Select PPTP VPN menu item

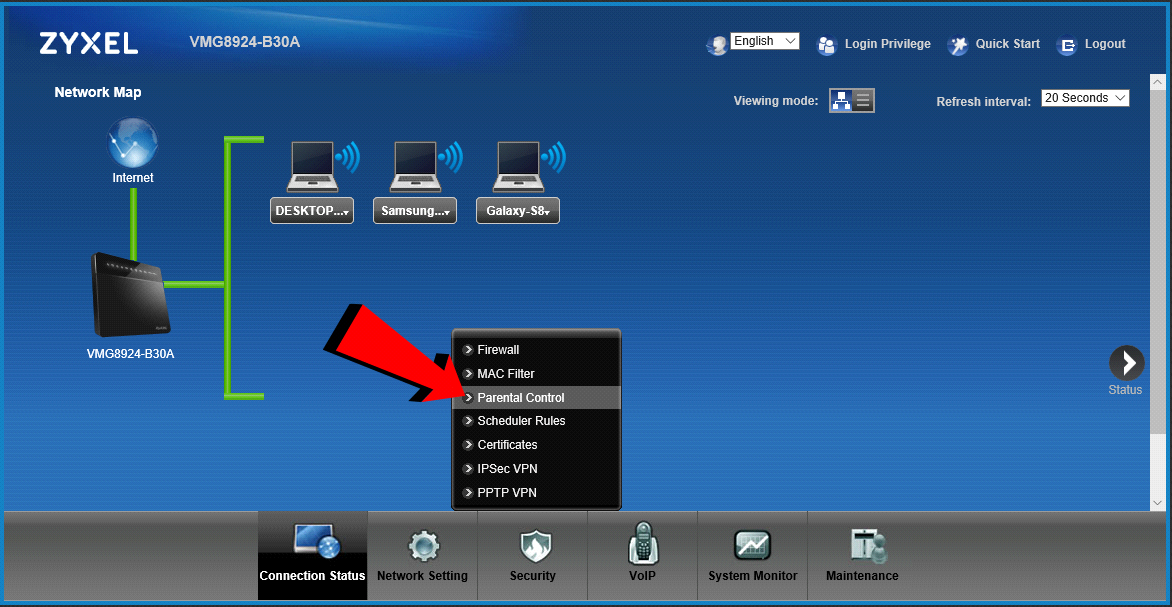pyautogui.click(x=536, y=493)
